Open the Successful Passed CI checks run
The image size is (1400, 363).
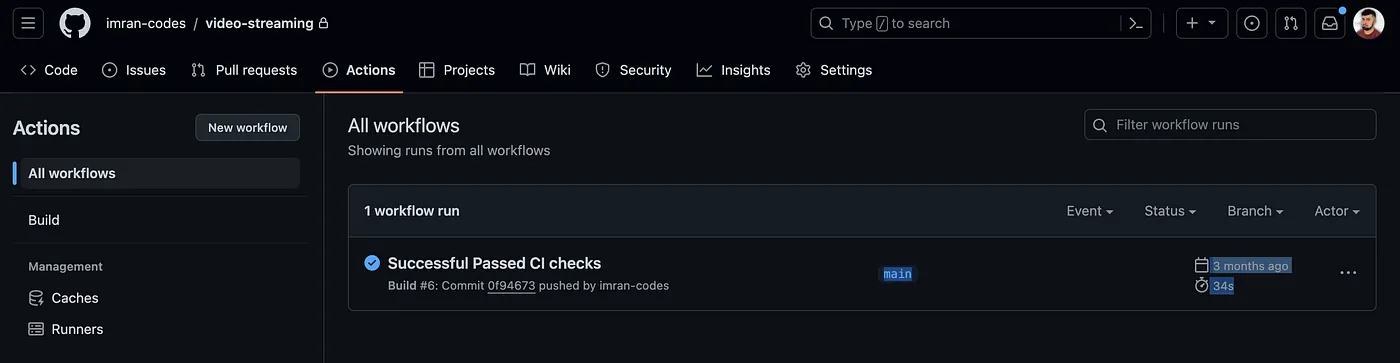point(494,263)
